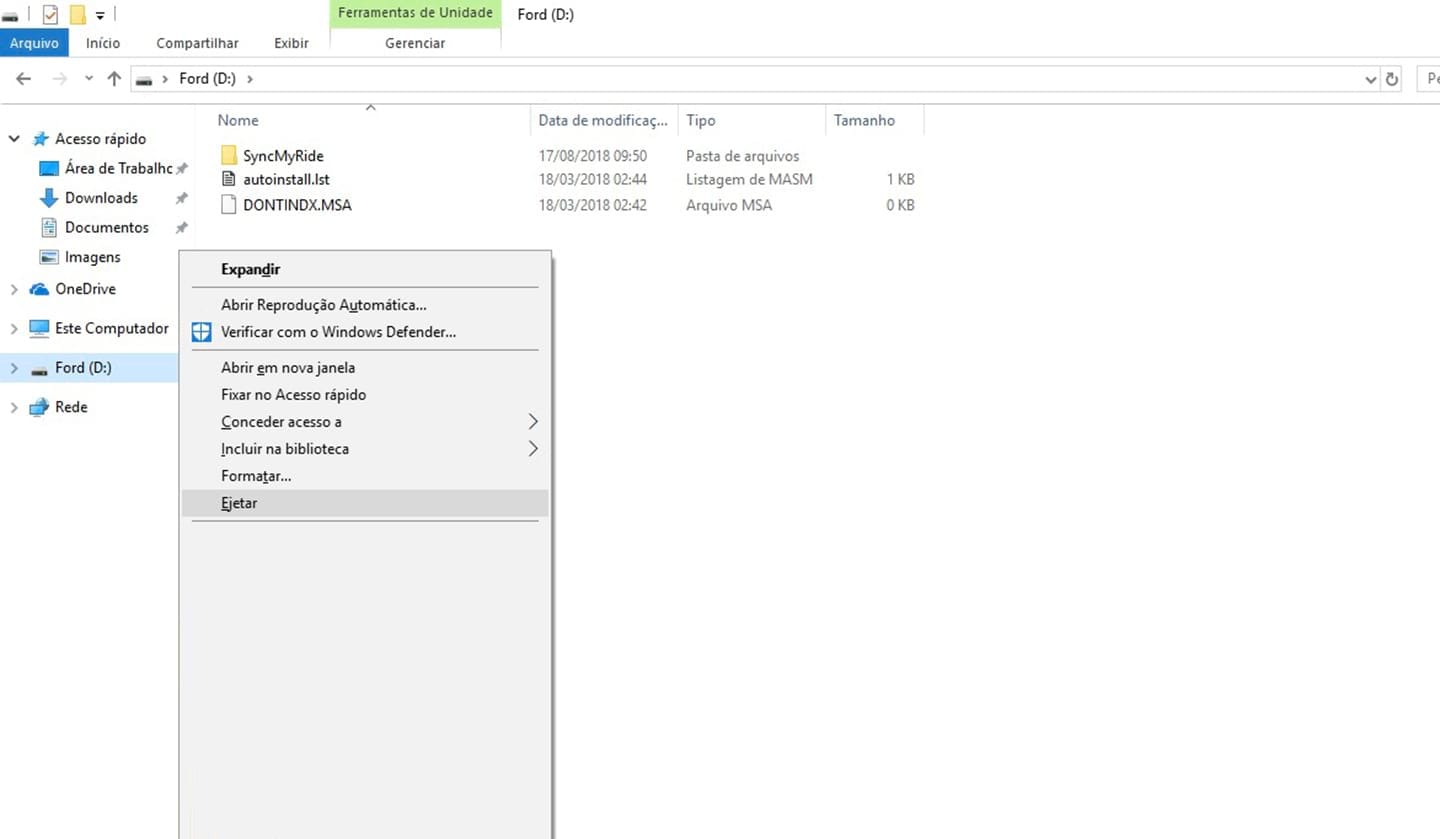Image resolution: width=1440 pixels, height=839 pixels.
Task: Switch to the Exibir ribbon tab
Action: (291, 43)
